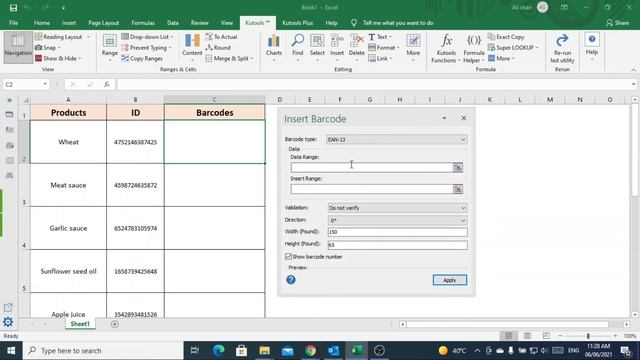640x360 pixels.
Task: Click the Width (Pound) field
Action: 397,232
